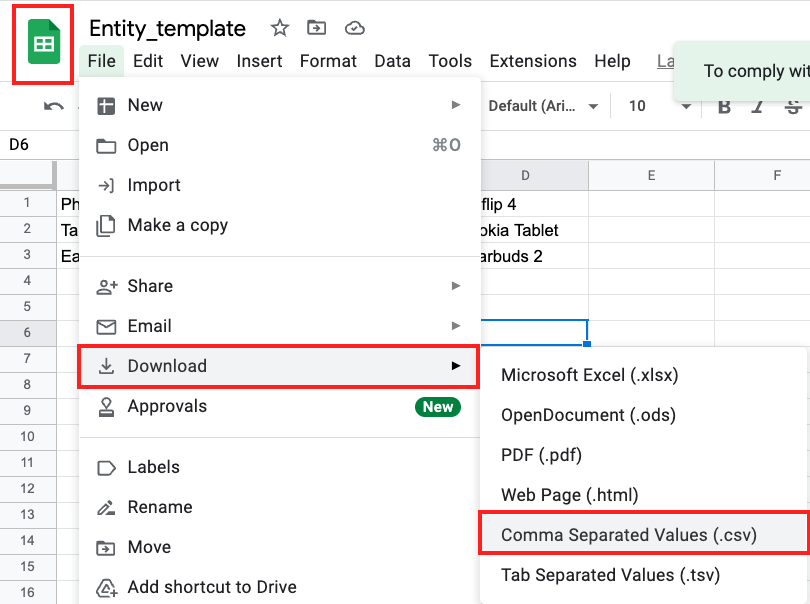Open the Extensions menu

pos(533,61)
